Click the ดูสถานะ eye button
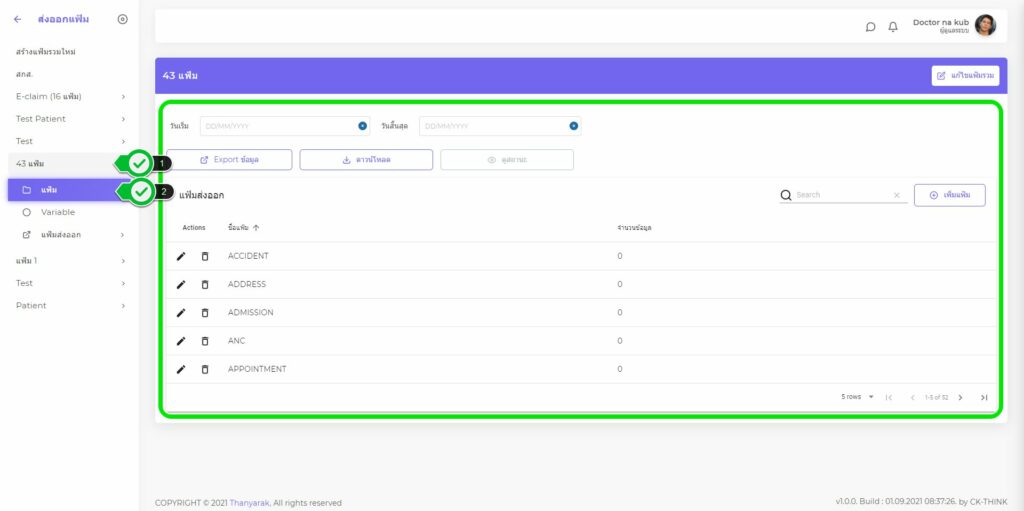 click(x=507, y=160)
